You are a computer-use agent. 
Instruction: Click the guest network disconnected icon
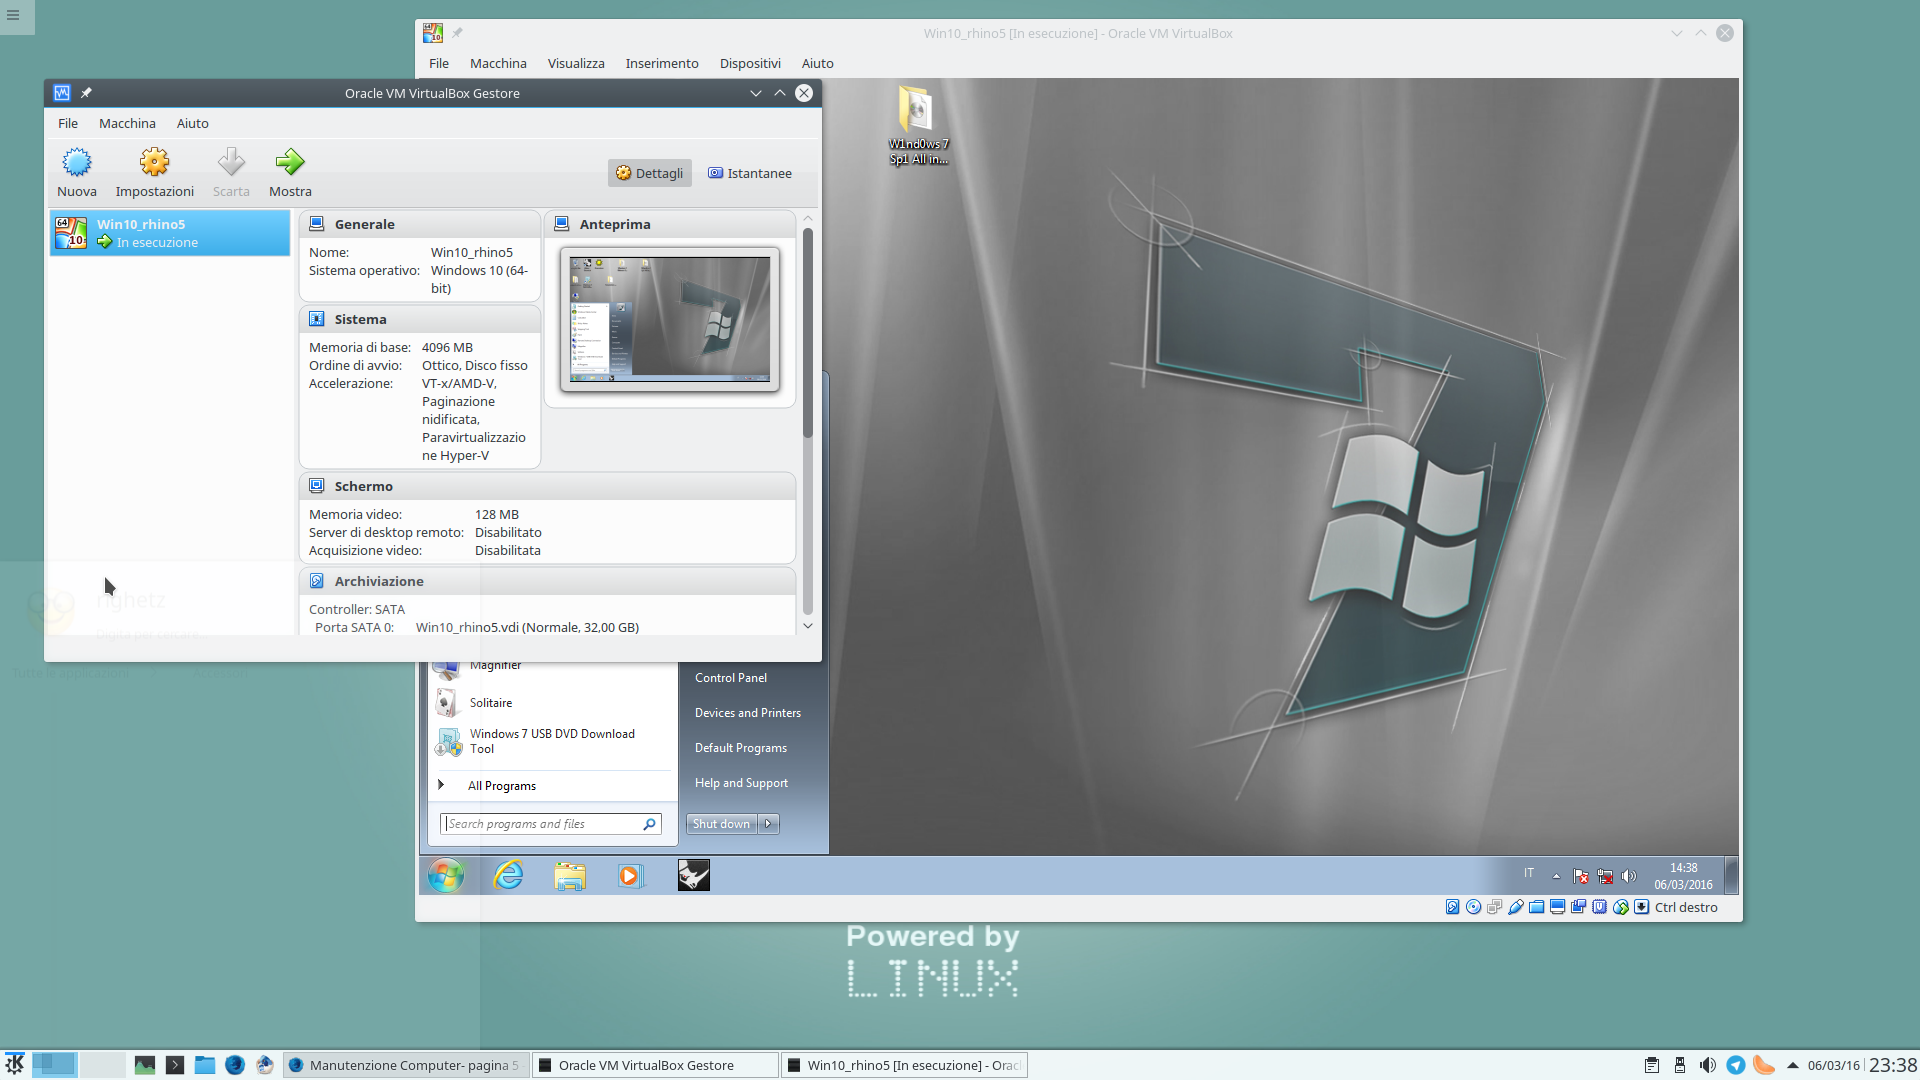[x=1605, y=876]
